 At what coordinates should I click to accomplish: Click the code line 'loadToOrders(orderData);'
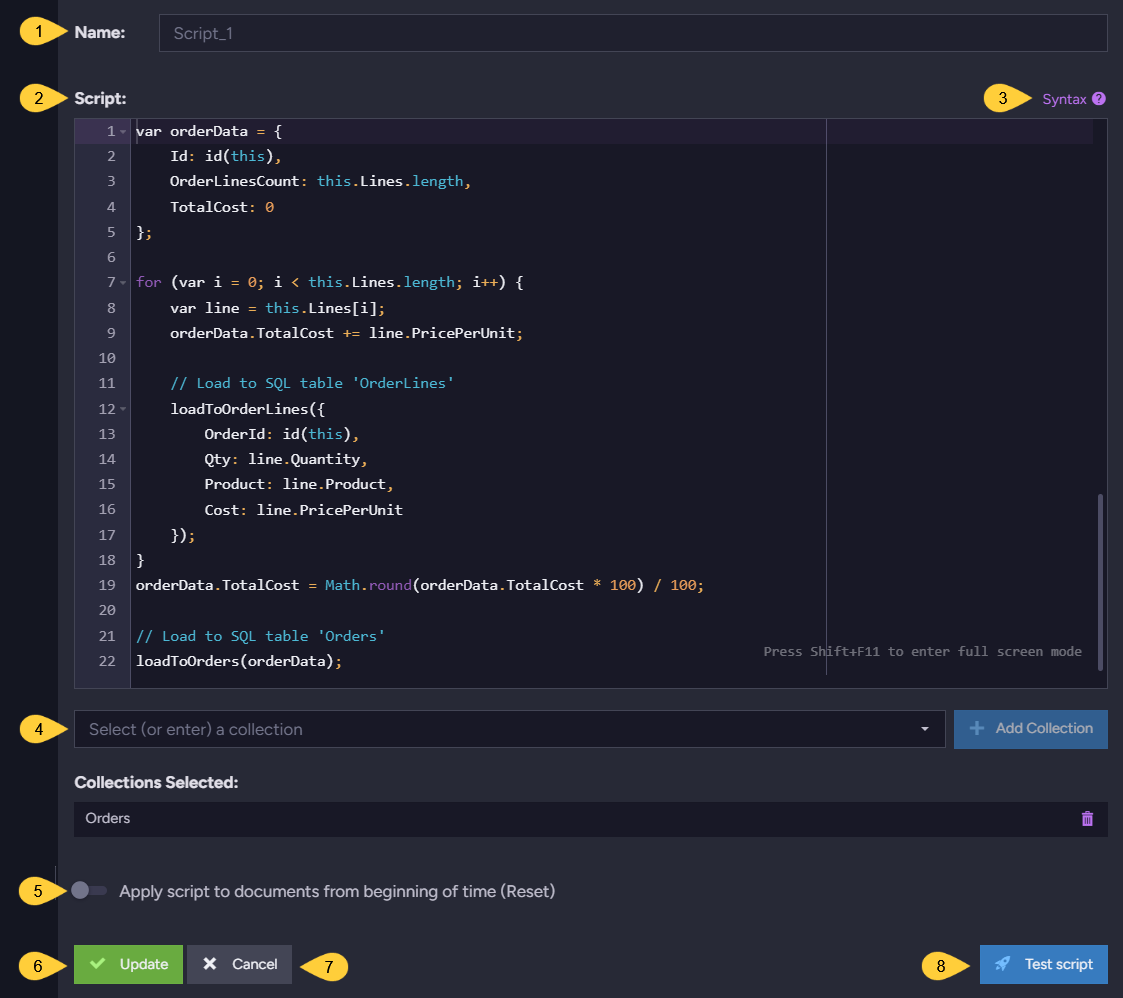[239, 661]
